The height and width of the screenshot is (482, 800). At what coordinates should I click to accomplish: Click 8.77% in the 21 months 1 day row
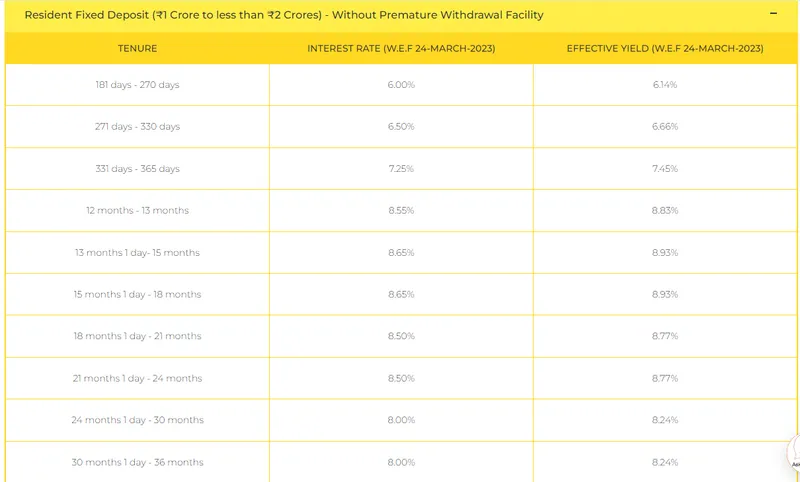[665, 378]
